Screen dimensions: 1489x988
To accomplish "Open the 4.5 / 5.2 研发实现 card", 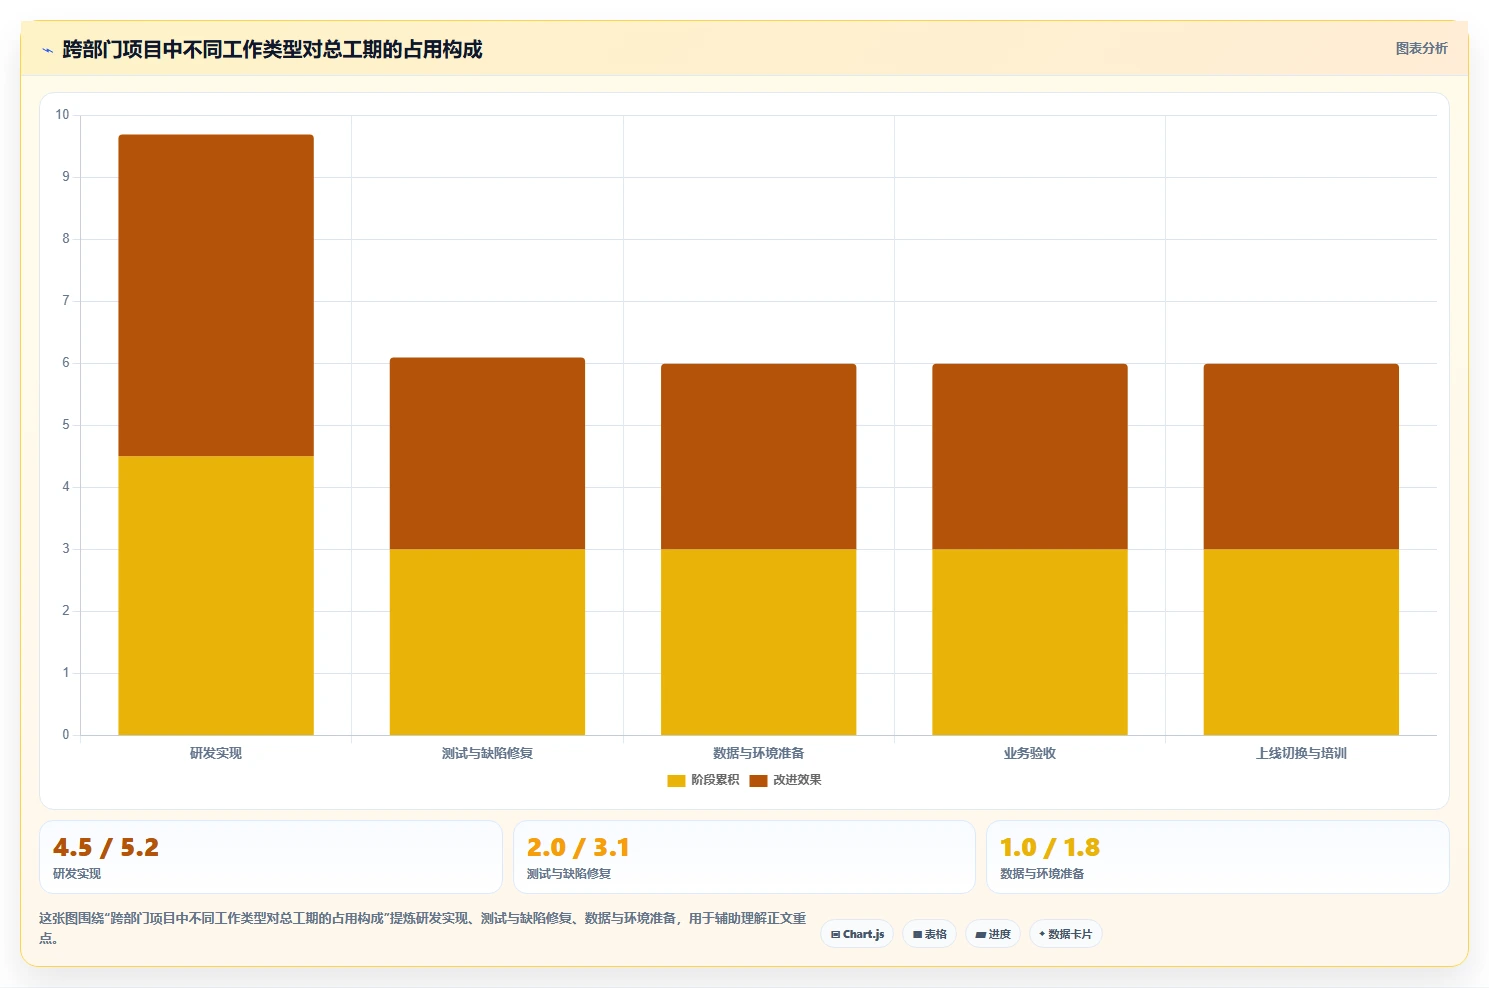I will (x=271, y=857).
